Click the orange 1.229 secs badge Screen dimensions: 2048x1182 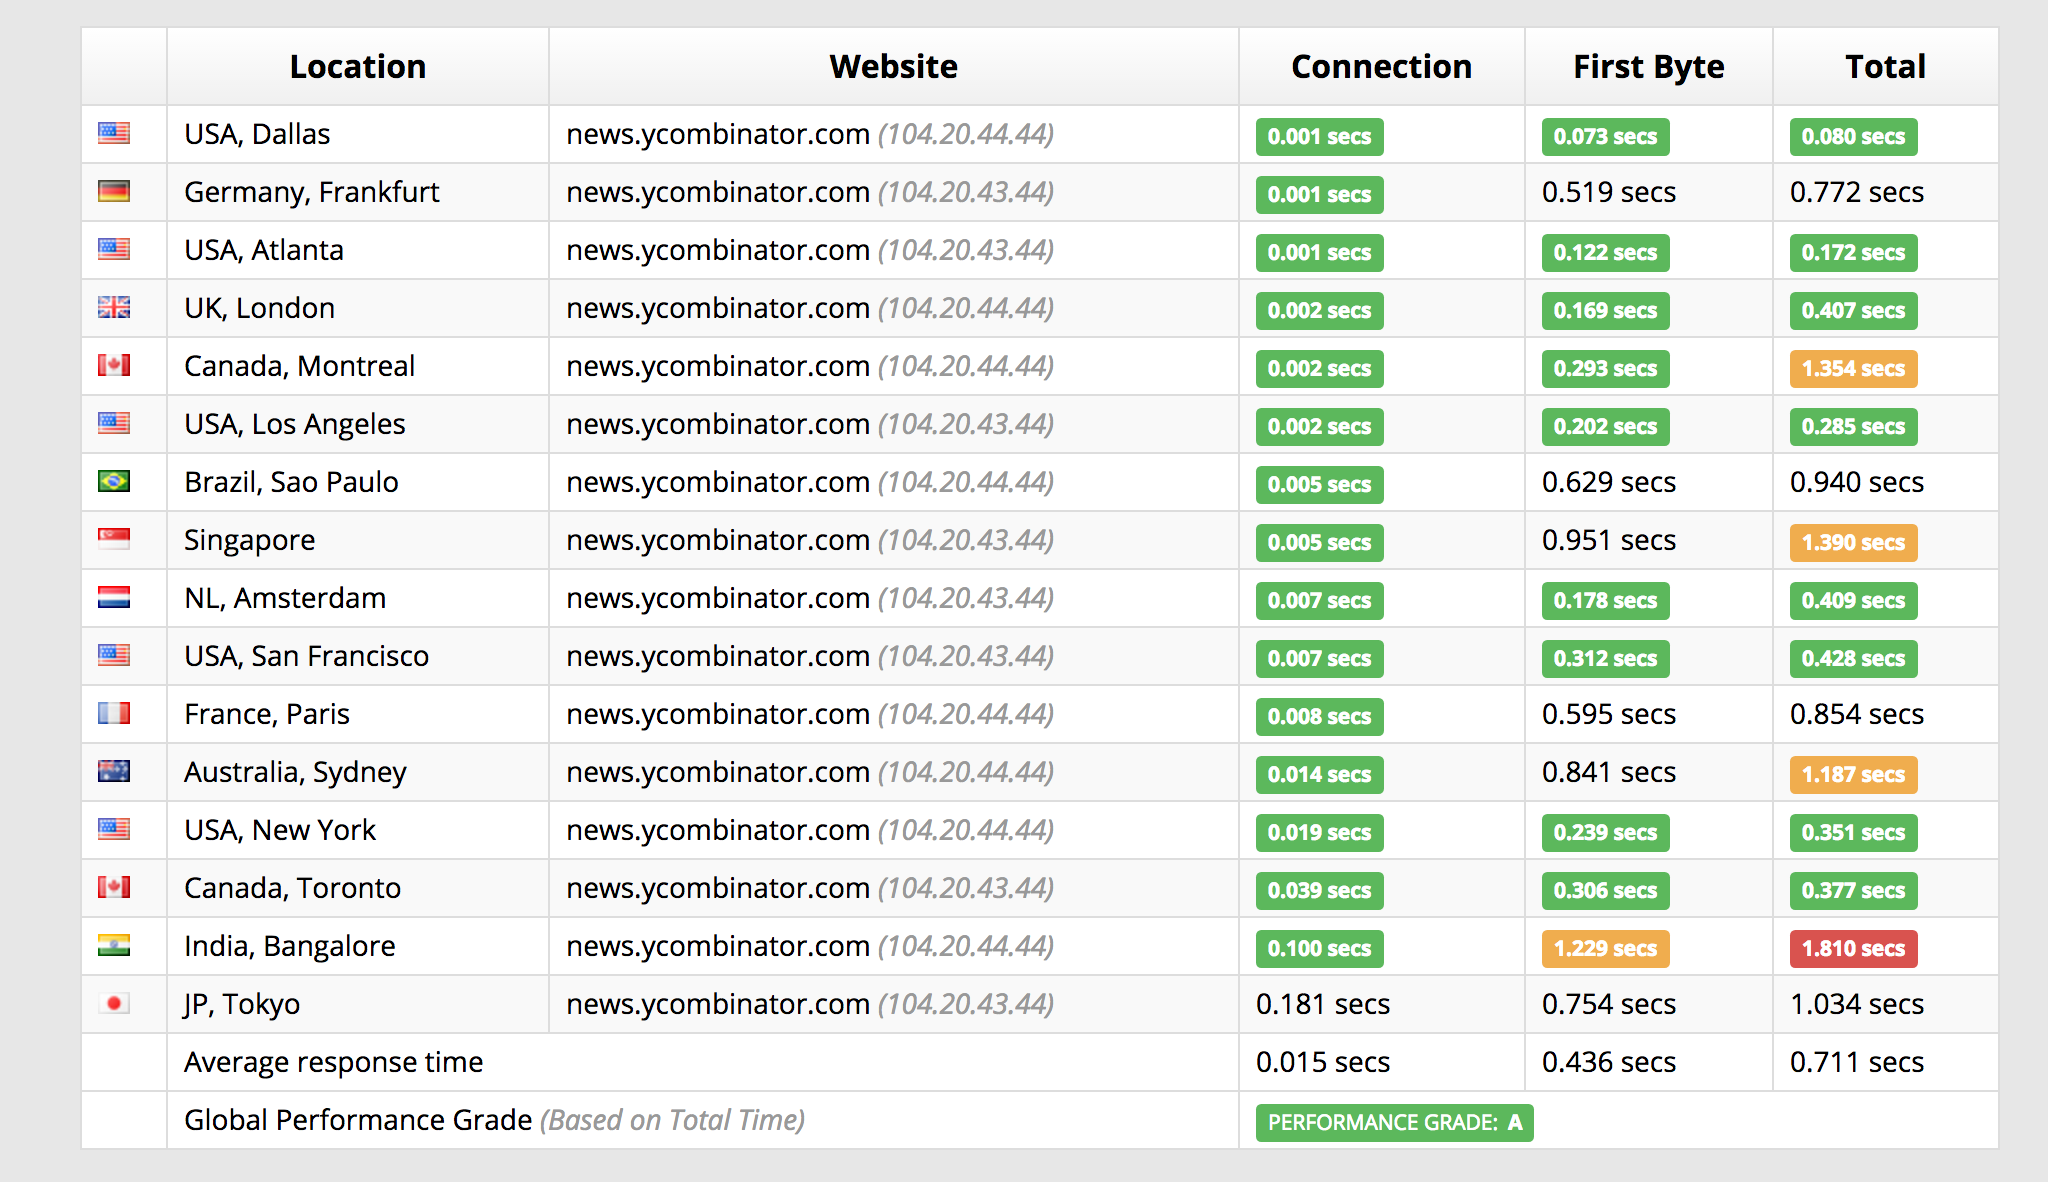(1605, 948)
